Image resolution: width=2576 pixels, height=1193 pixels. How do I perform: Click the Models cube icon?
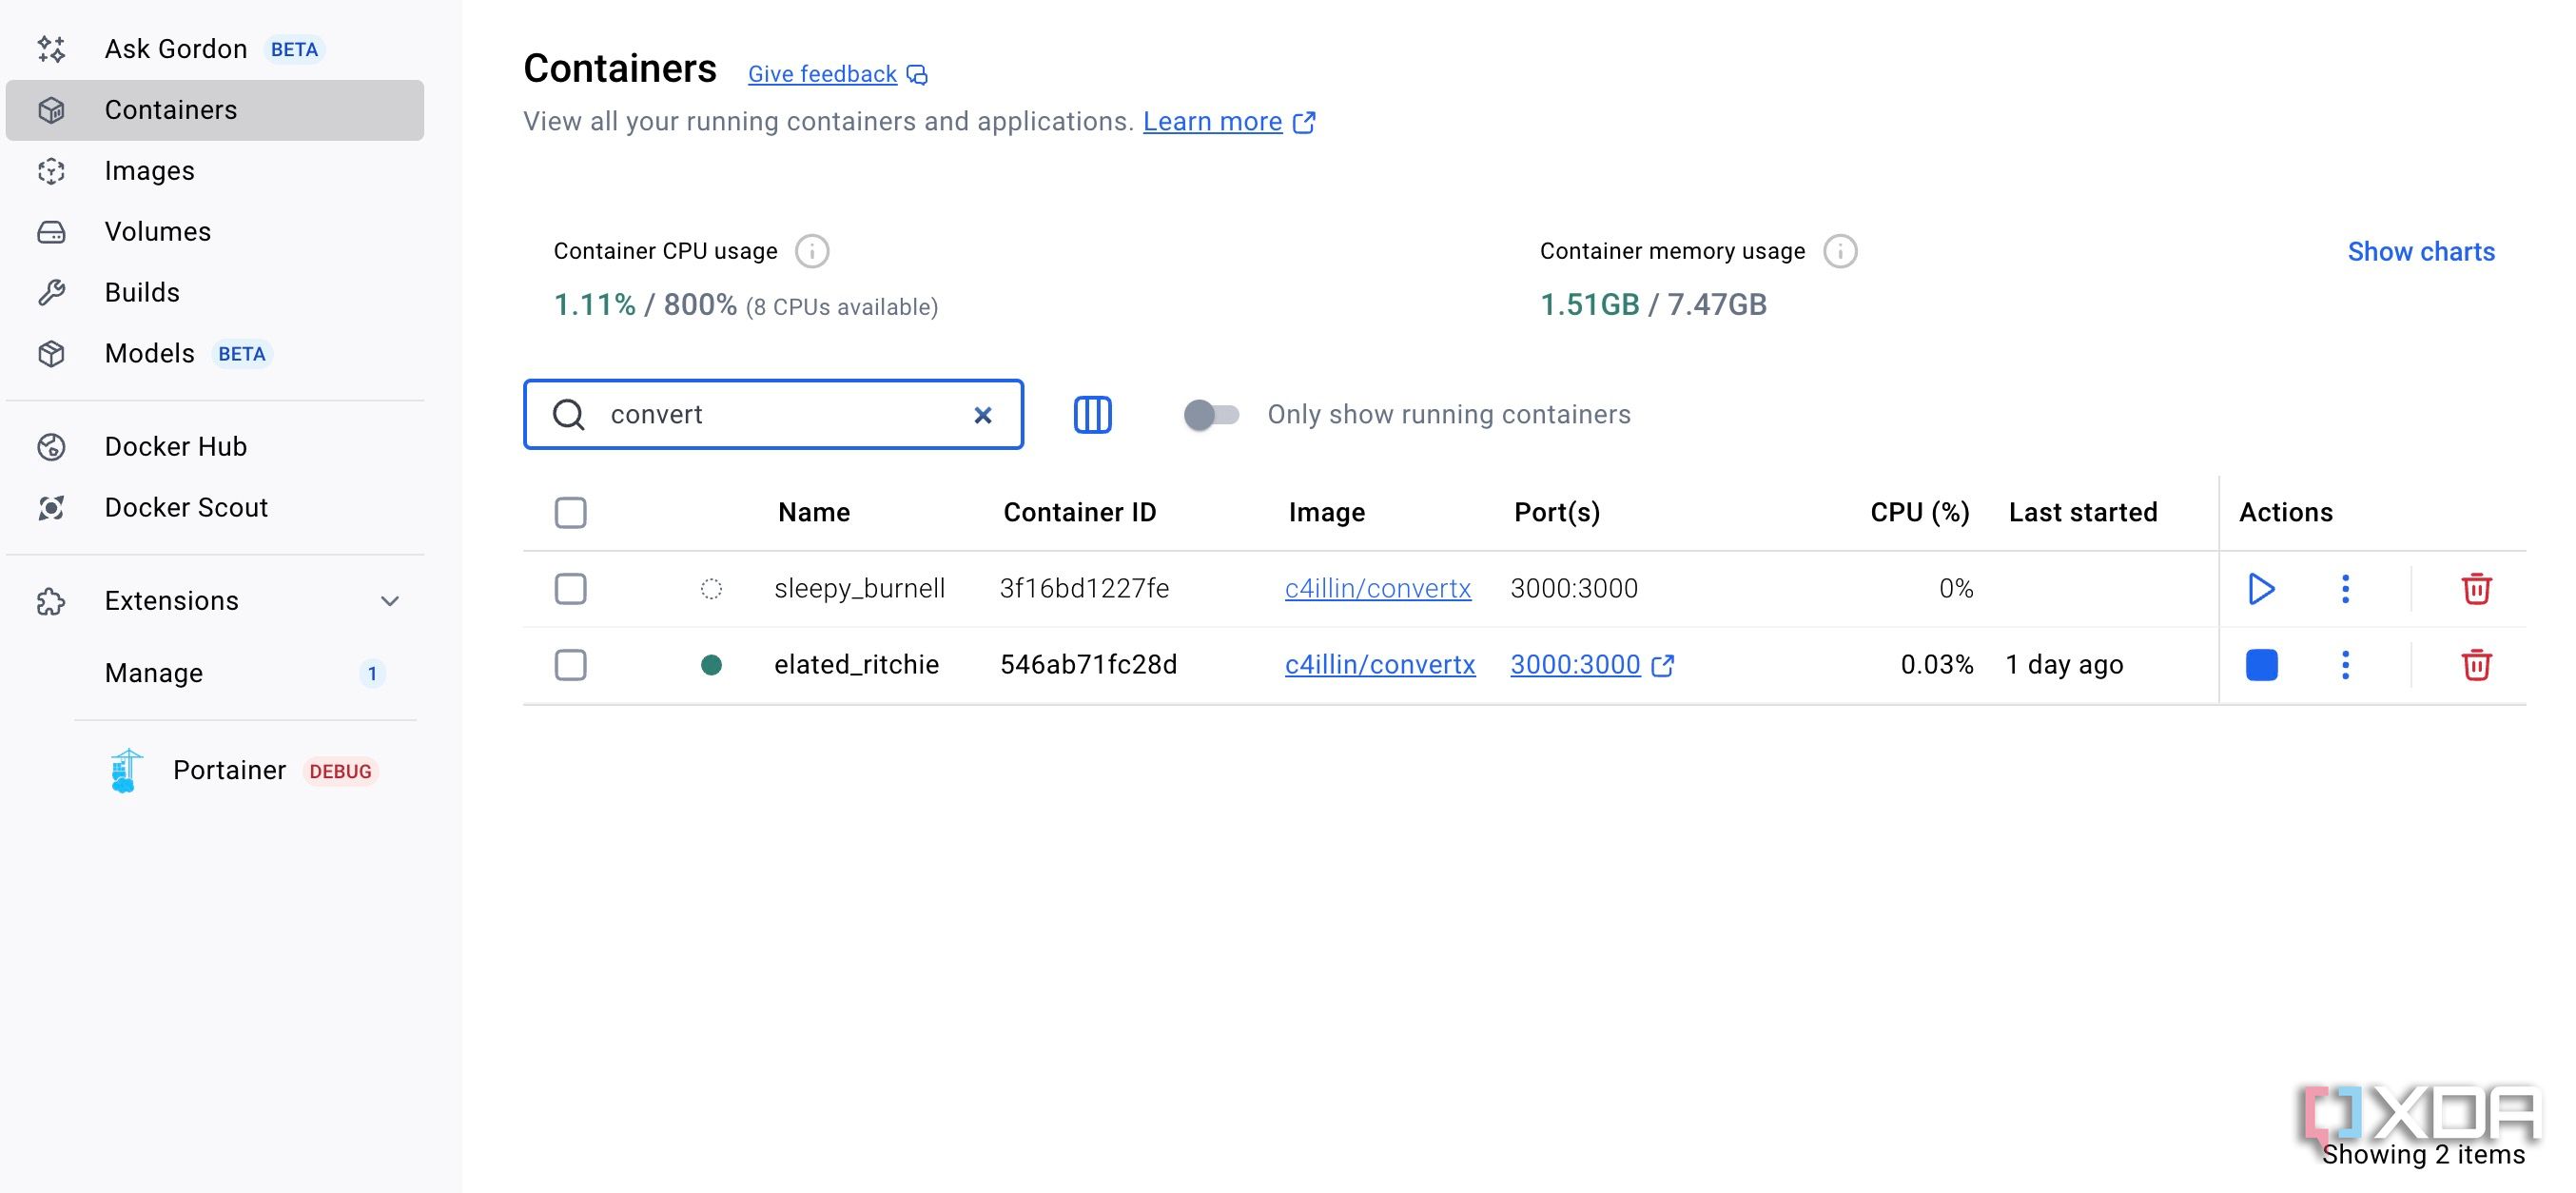[51, 354]
